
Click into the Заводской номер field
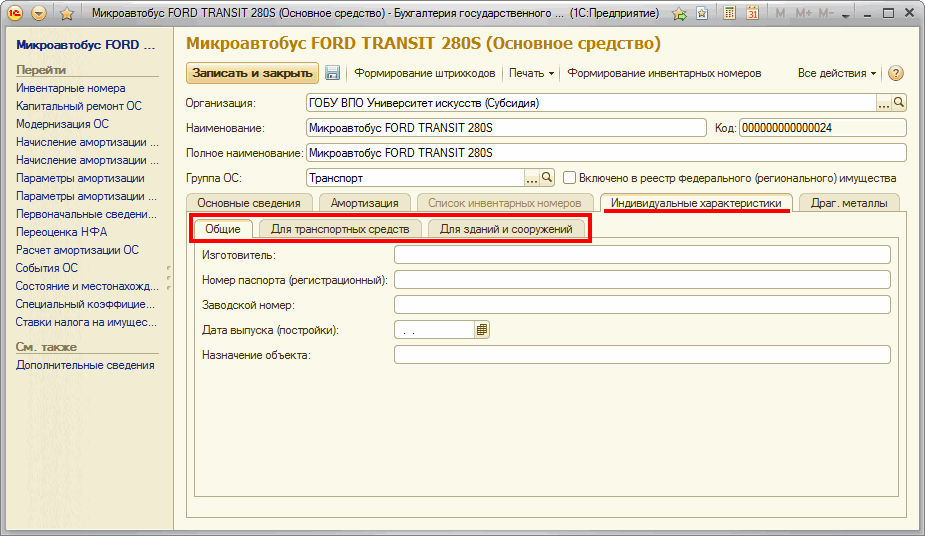coord(642,304)
